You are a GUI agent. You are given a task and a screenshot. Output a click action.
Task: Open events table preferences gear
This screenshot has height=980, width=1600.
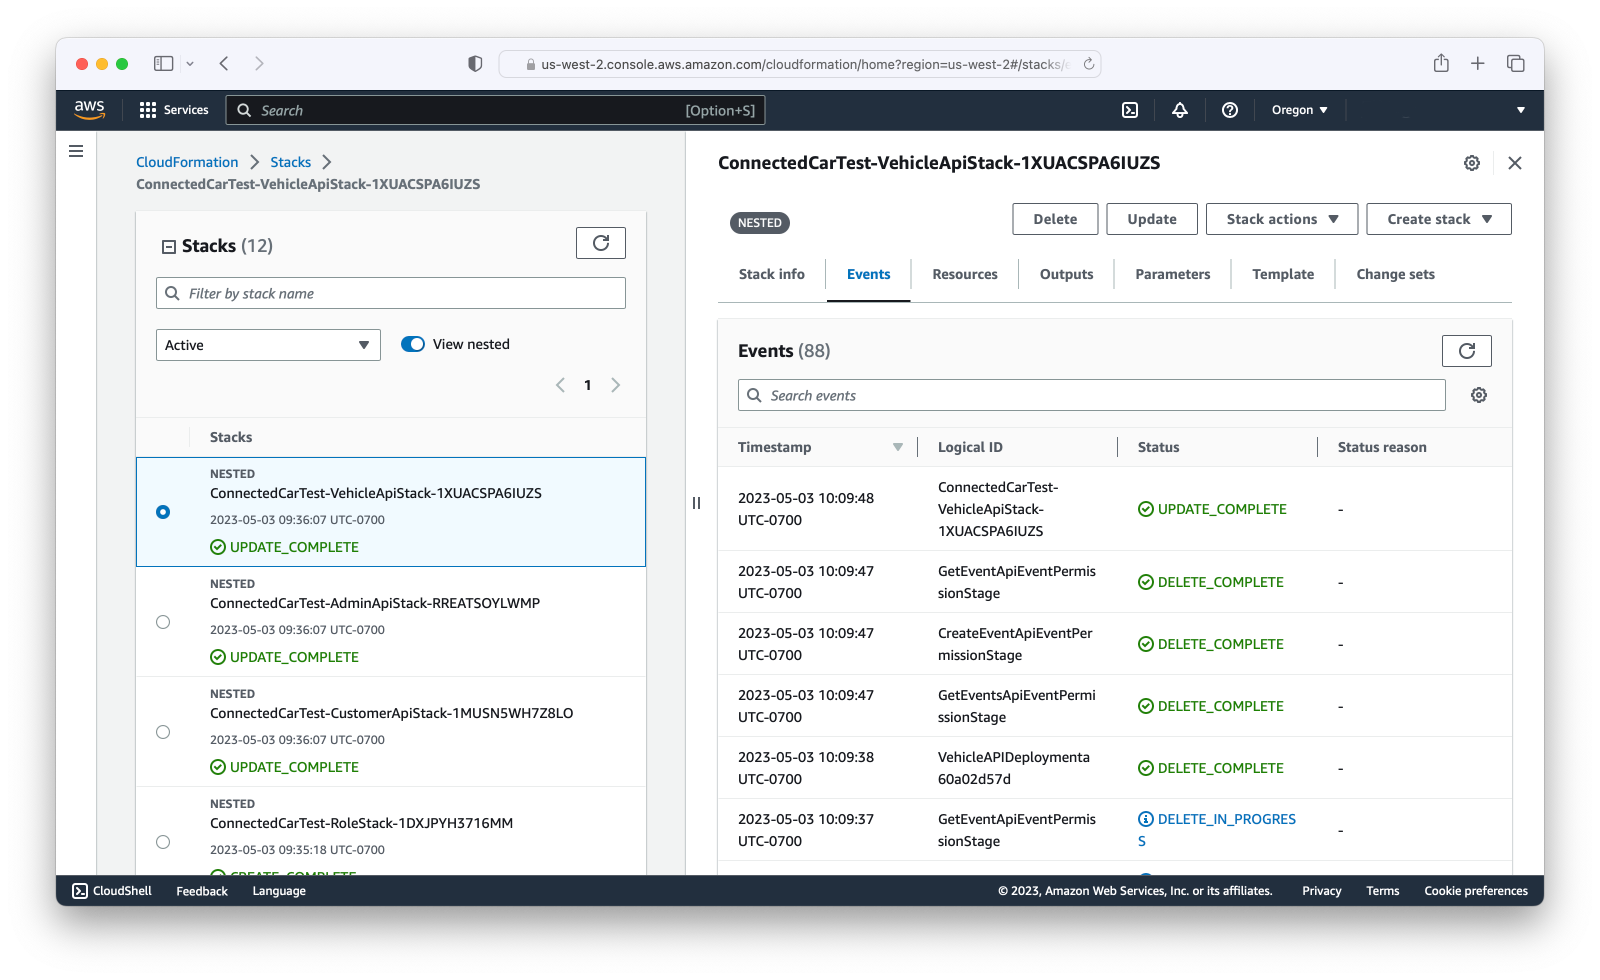point(1479,395)
